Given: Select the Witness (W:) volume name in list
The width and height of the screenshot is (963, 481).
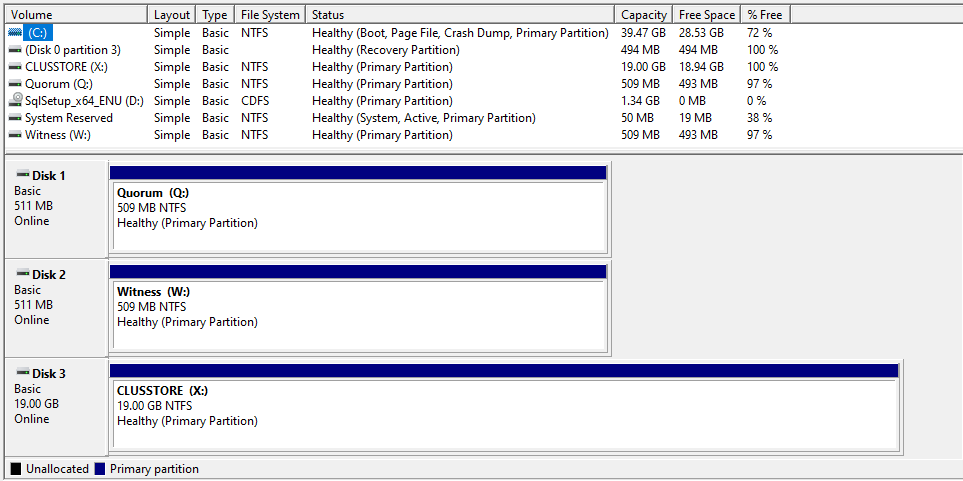Looking at the screenshot, I should 58,135.
